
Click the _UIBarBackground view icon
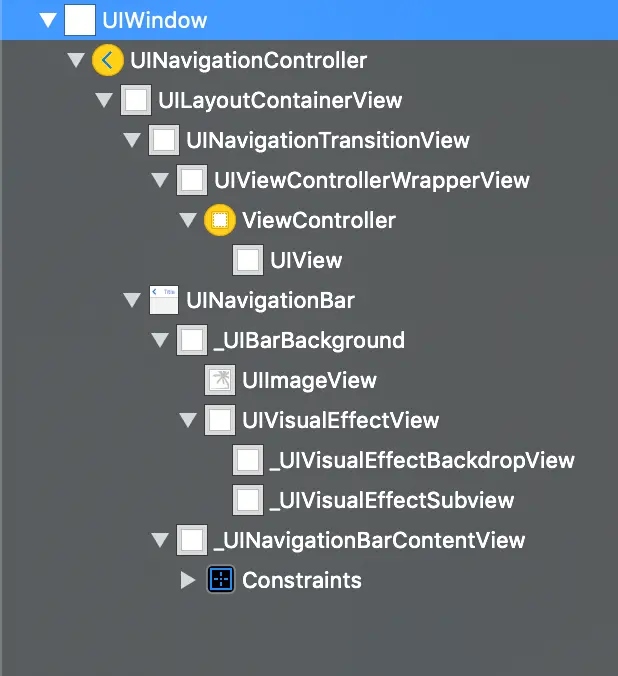pos(191,340)
